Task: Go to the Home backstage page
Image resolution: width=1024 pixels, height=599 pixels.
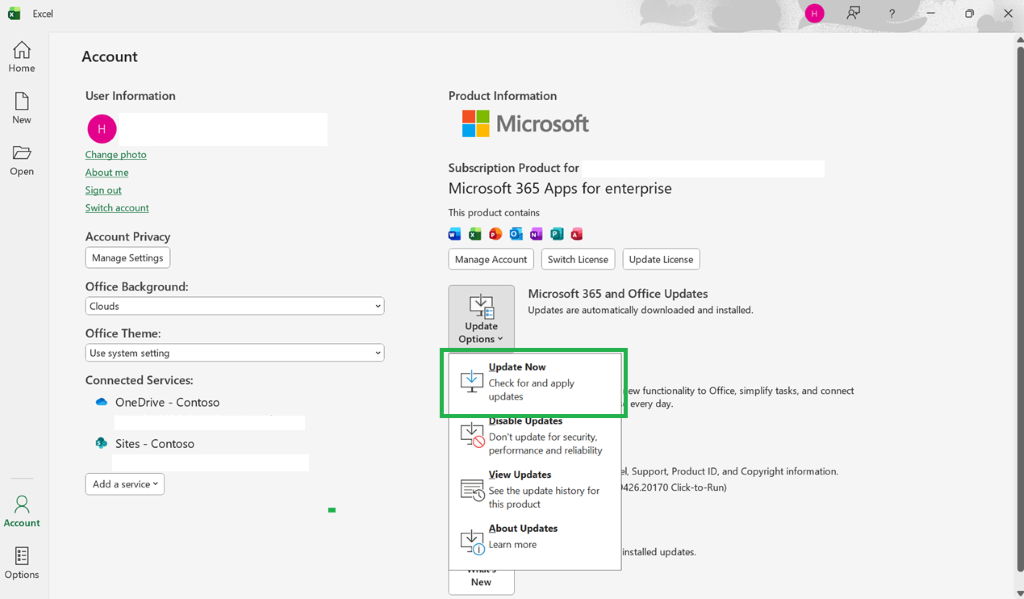Action: click(x=22, y=57)
